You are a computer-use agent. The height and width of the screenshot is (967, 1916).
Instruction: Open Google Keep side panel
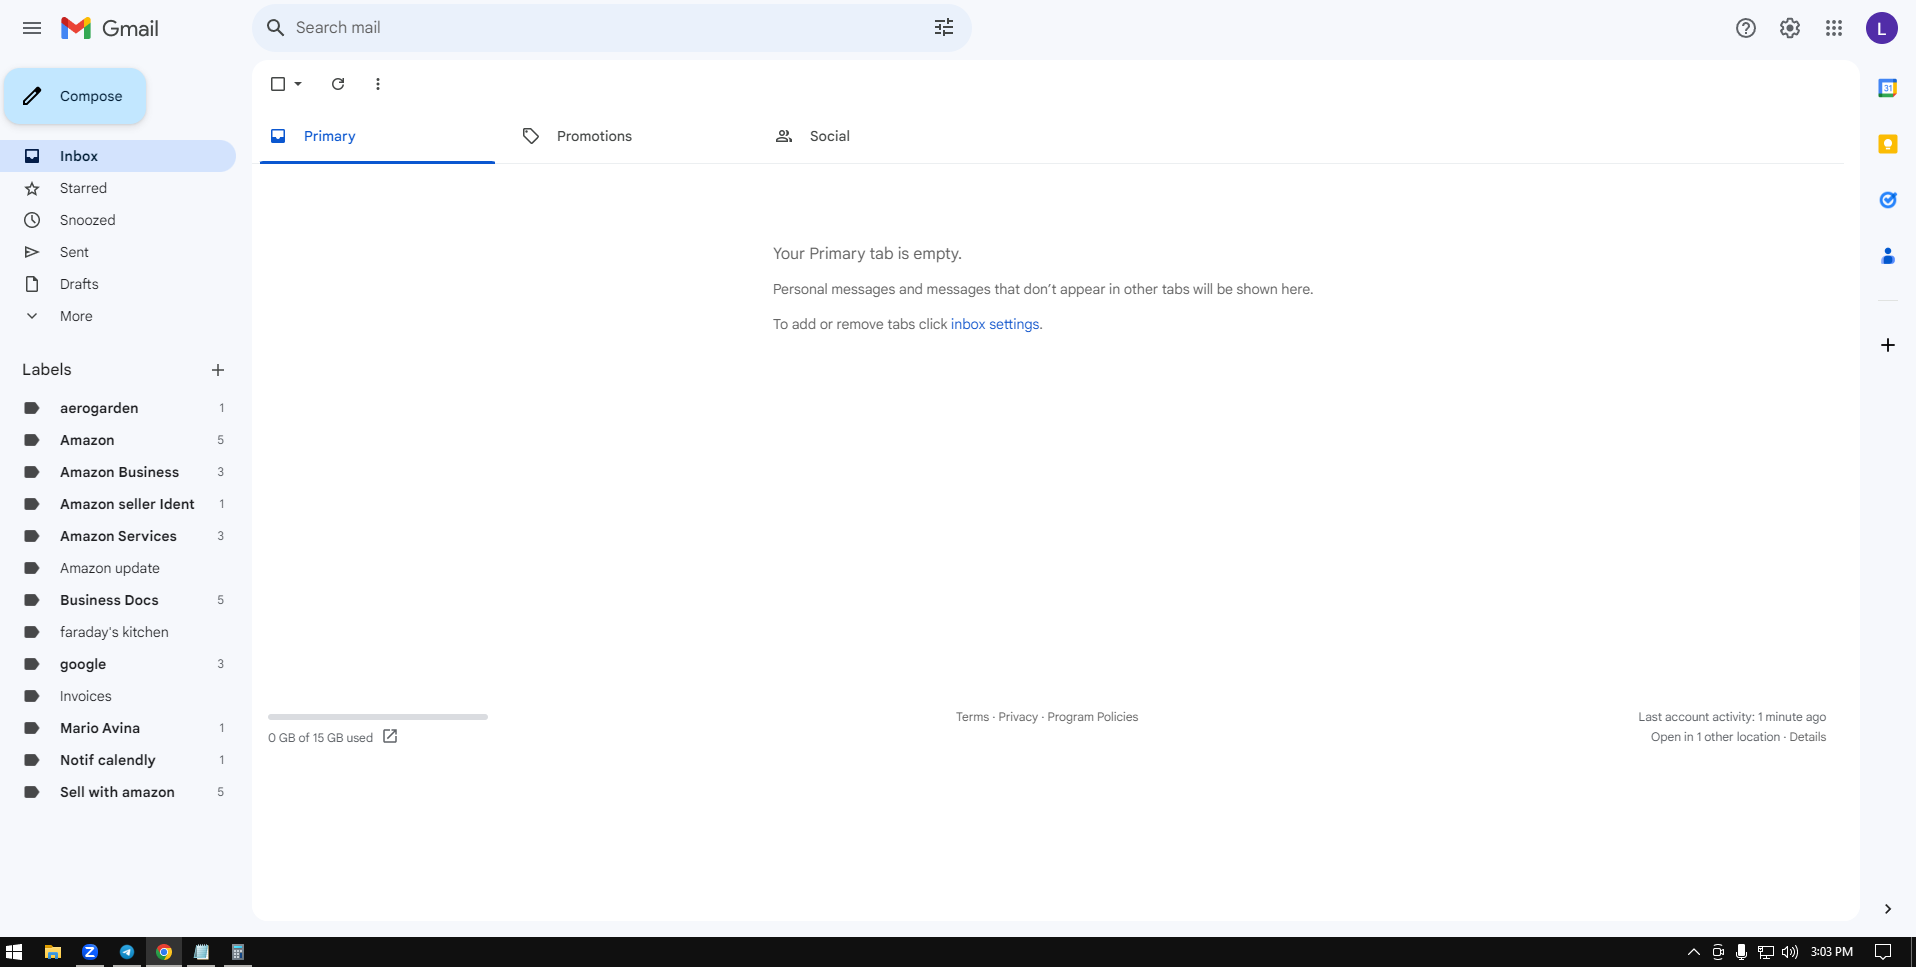[1888, 144]
